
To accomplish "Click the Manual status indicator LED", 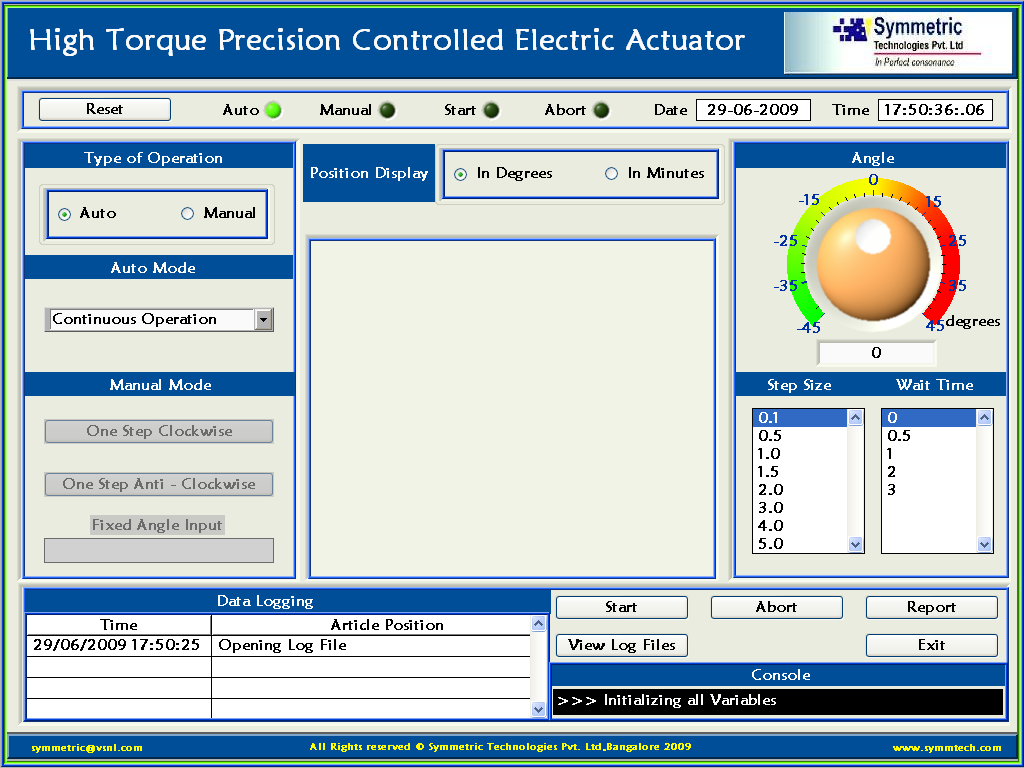I will click(x=387, y=110).
